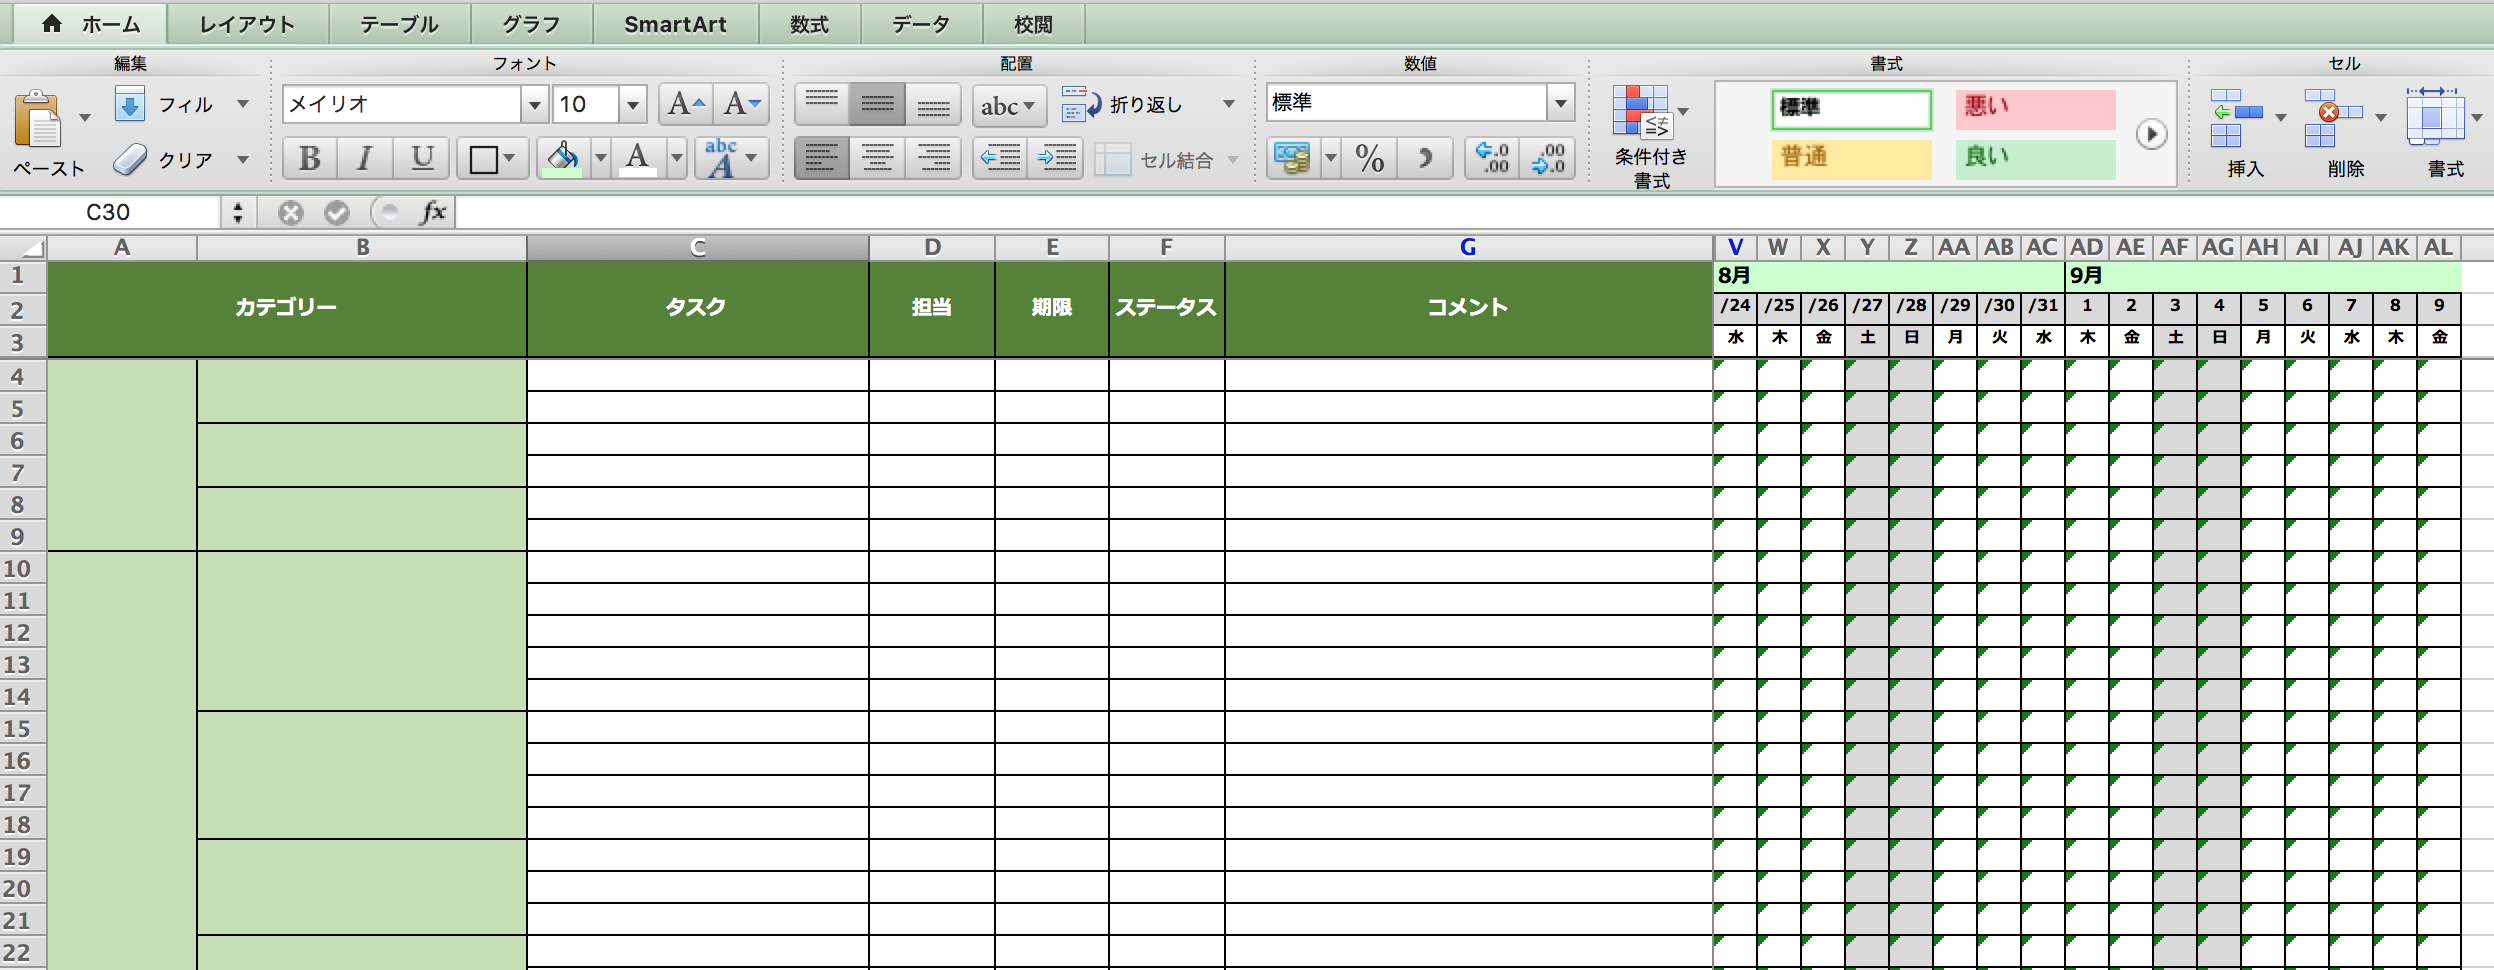Click the Insert cells (挿入) icon
This screenshot has width=2494, height=970.
coord(2236,118)
